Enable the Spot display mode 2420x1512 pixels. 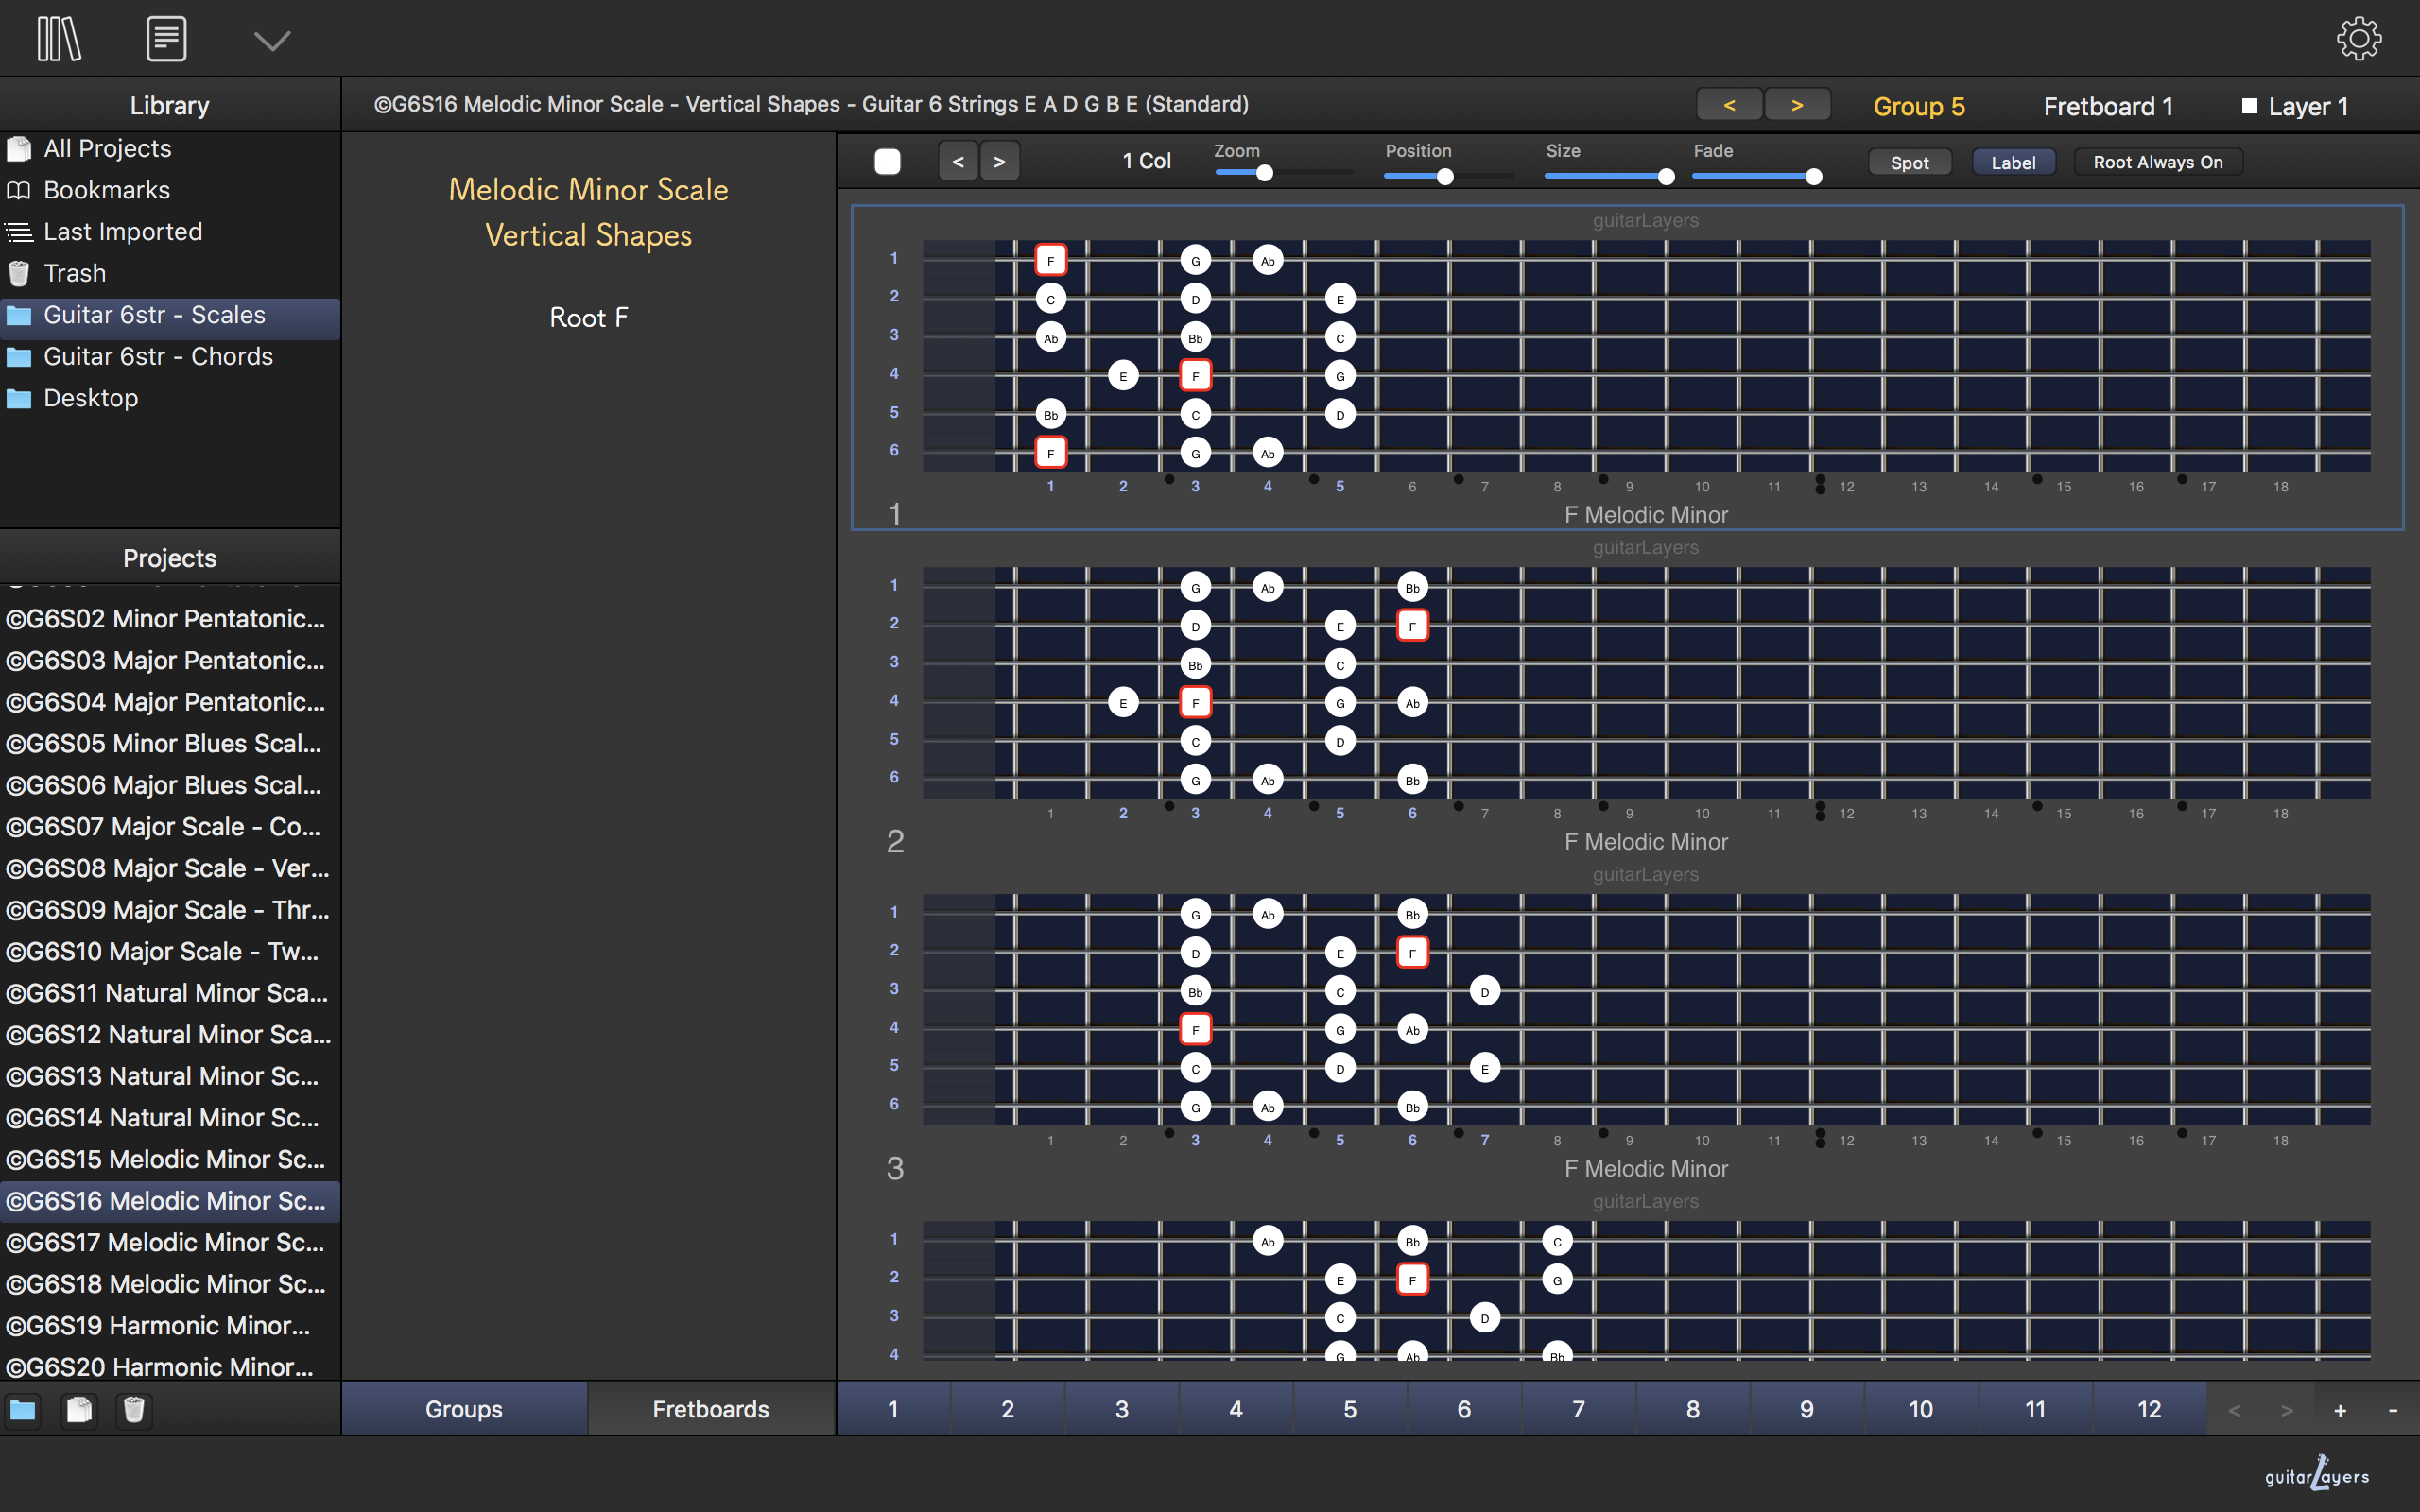coord(1909,162)
